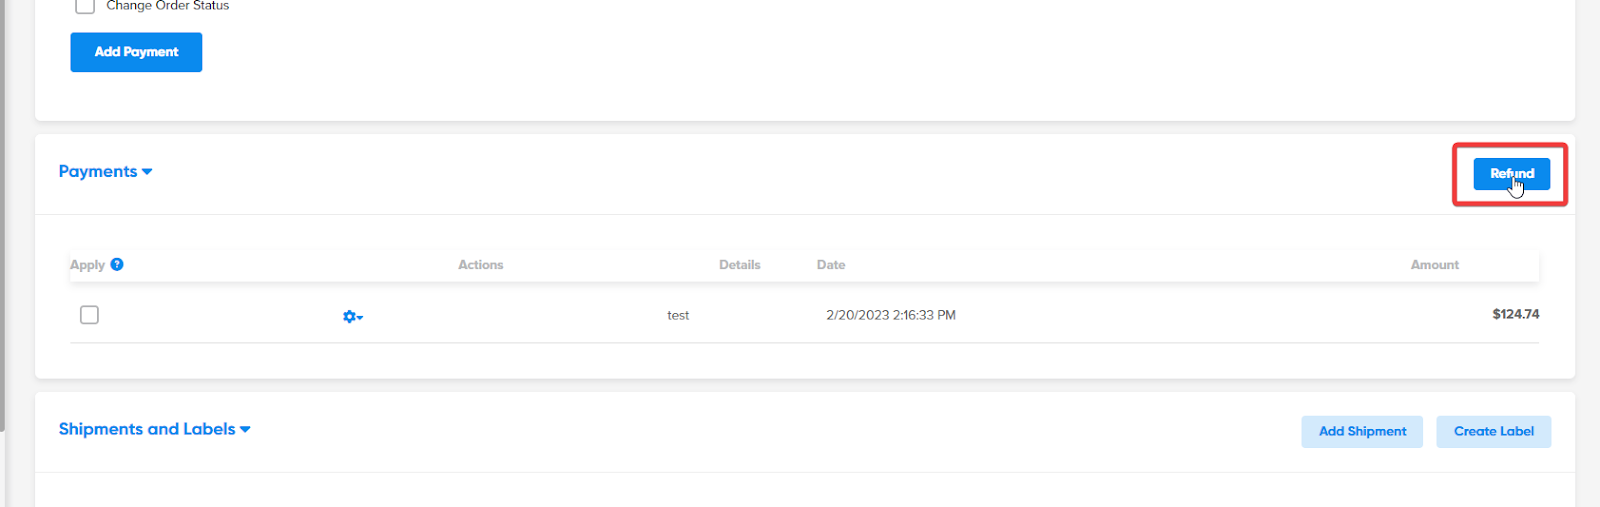This screenshot has width=1600, height=507.
Task: Click the $124.74 payment amount
Action: (1515, 314)
